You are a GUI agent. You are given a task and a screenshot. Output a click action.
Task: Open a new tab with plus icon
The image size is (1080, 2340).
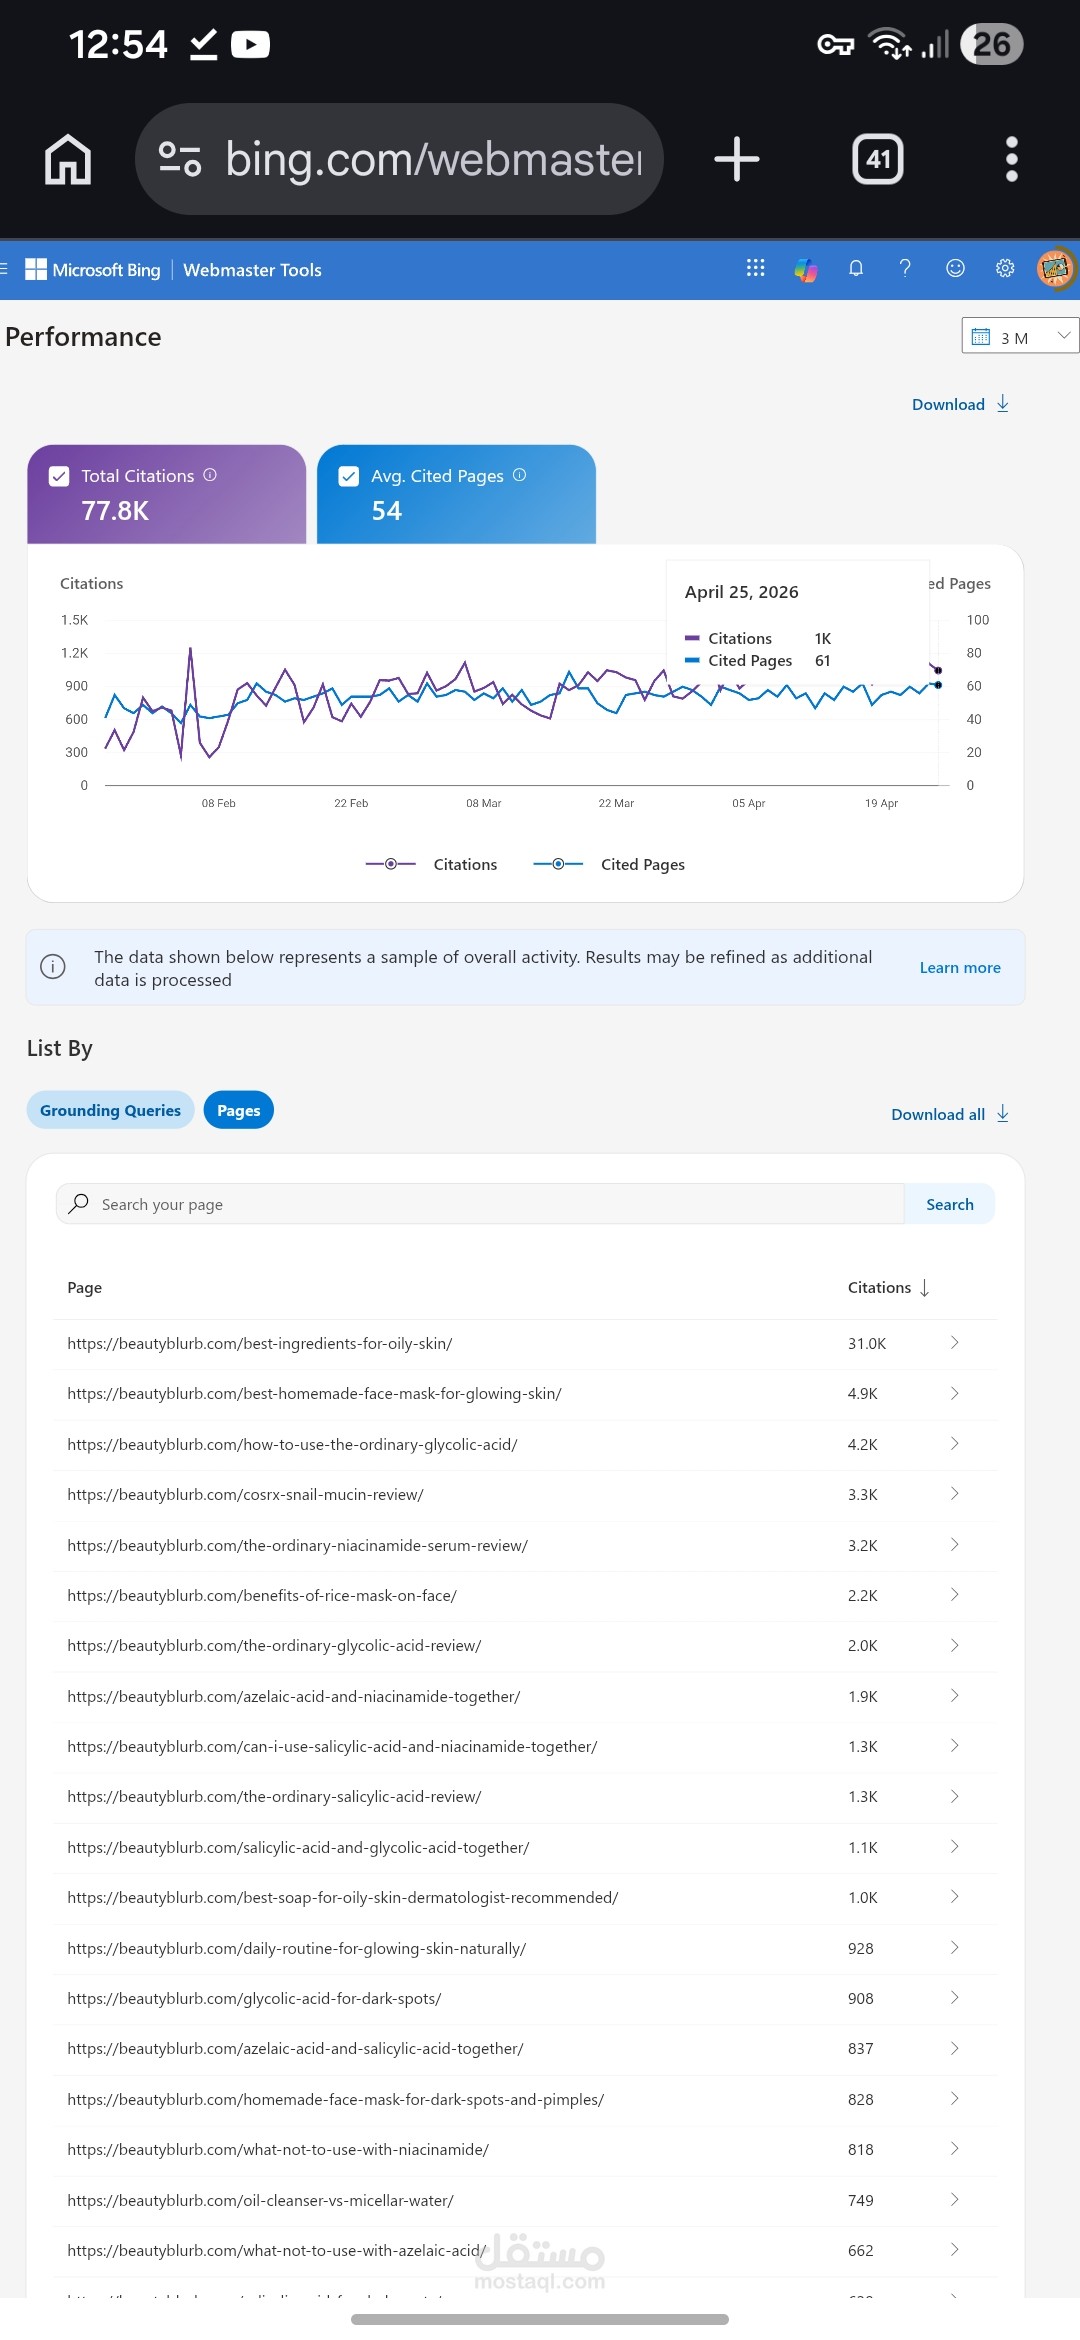pos(737,159)
